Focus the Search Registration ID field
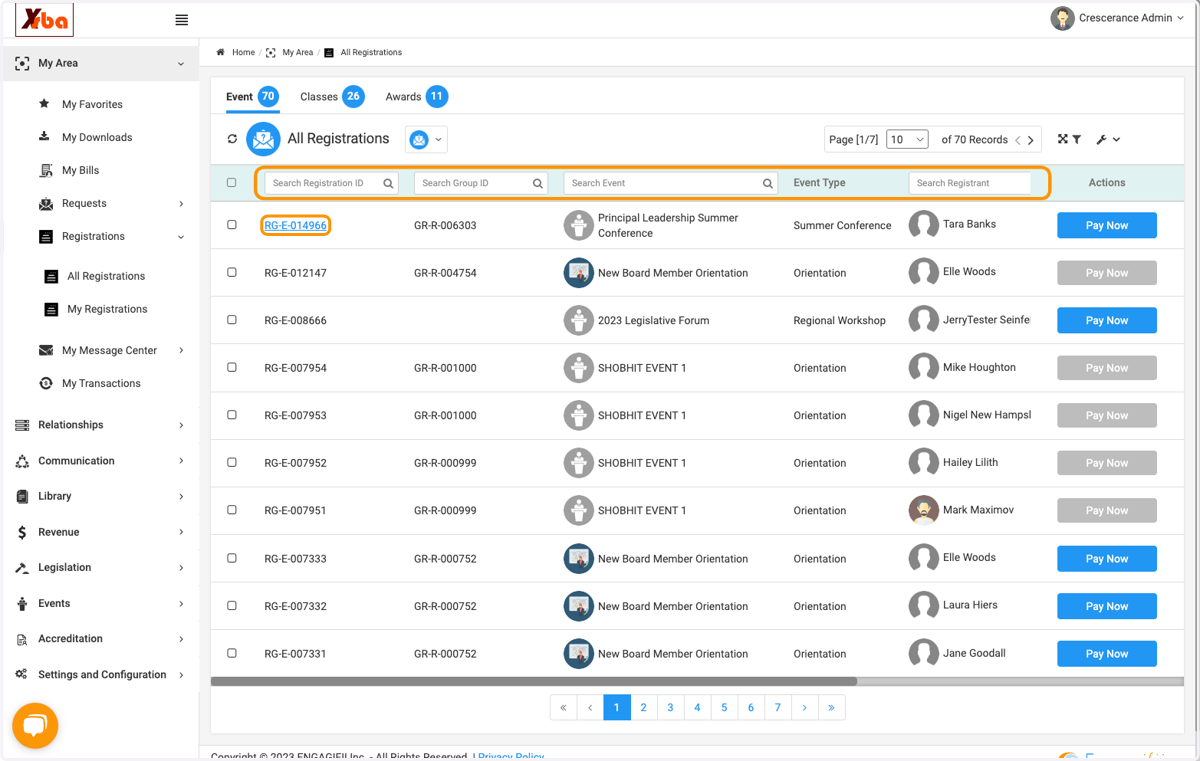This screenshot has height=761, width=1200. 331,183
